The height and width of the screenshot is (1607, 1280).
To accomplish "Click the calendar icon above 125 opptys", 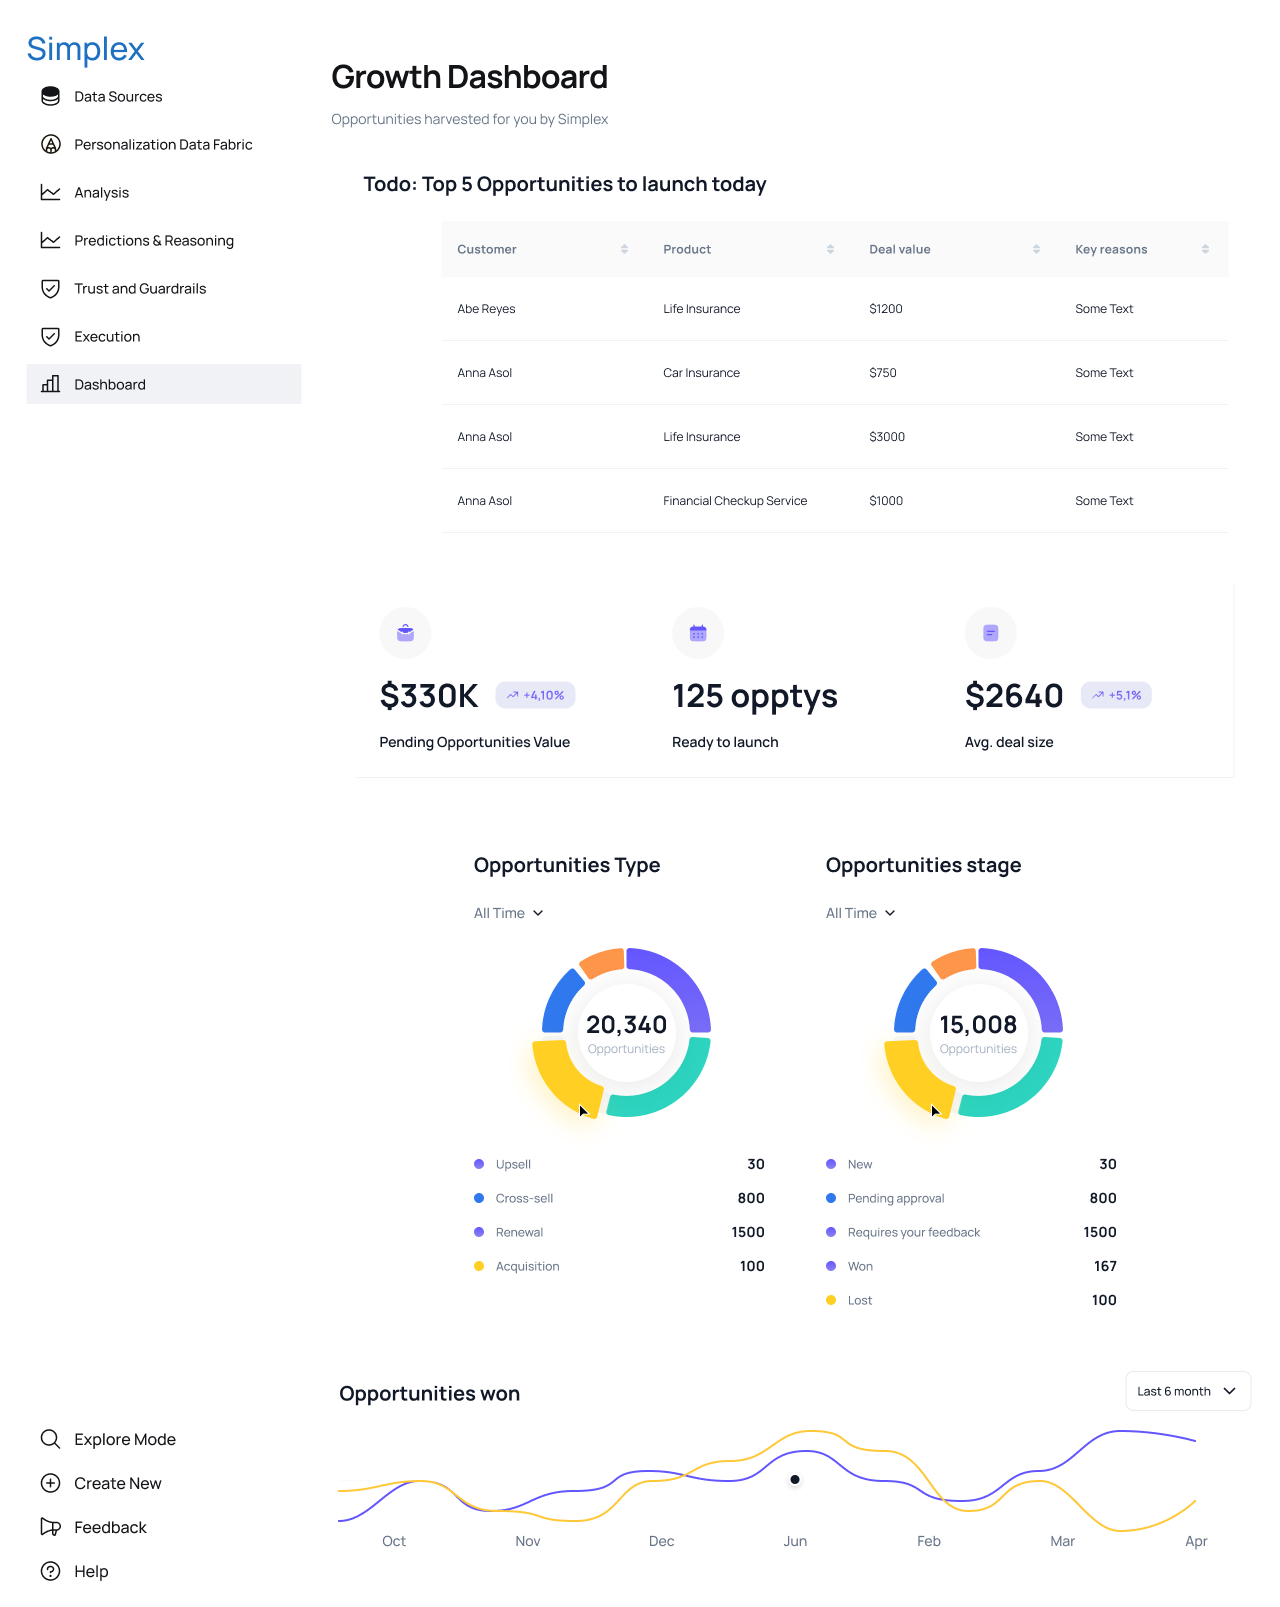I will coord(698,633).
